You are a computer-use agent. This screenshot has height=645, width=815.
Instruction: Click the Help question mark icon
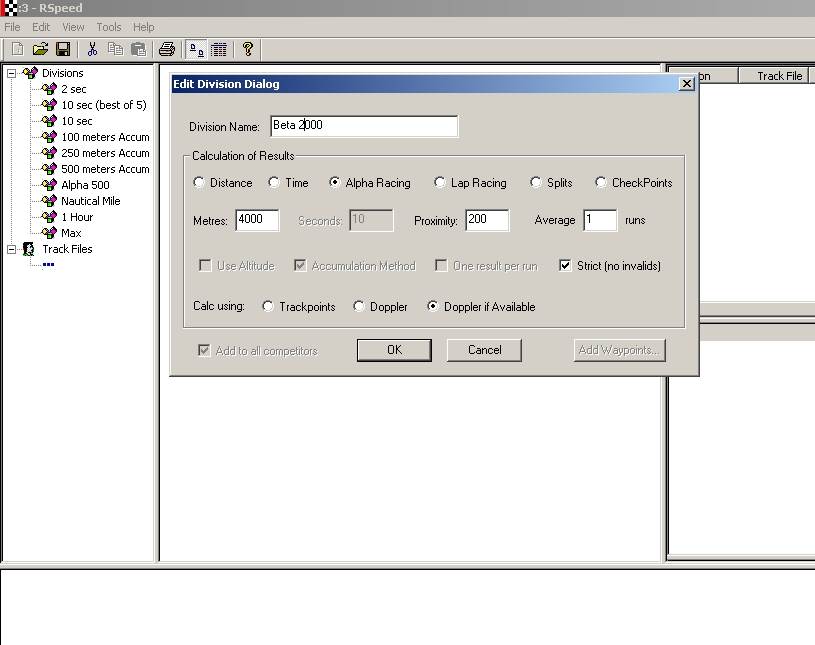(x=248, y=49)
